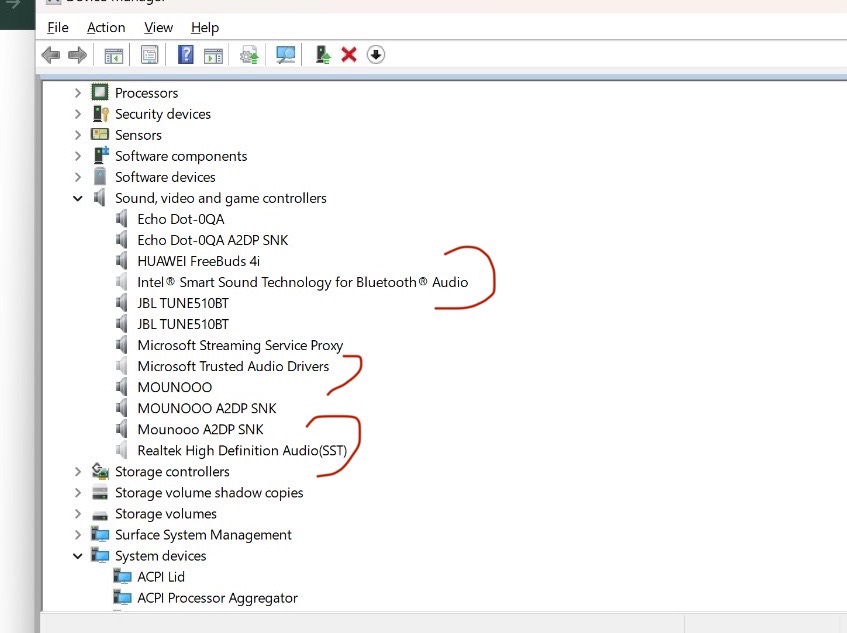
Task: Select Microsoft Trusted Audio Drivers
Action: tap(233, 366)
